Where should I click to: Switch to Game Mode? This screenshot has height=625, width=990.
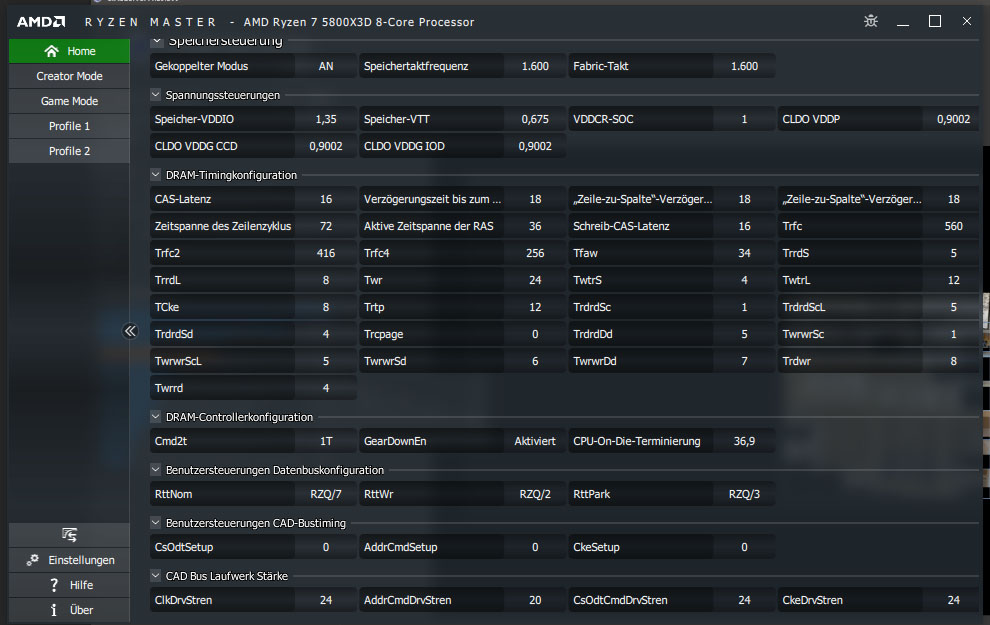click(69, 101)
